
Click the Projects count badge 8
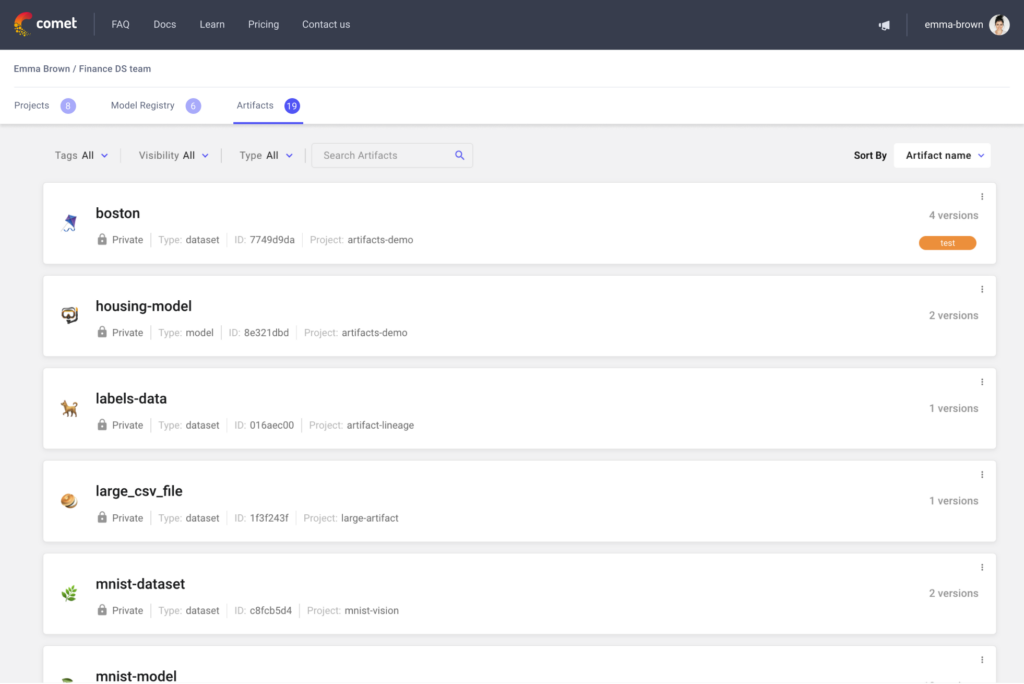pyautogui.click(x=68, y=106)
